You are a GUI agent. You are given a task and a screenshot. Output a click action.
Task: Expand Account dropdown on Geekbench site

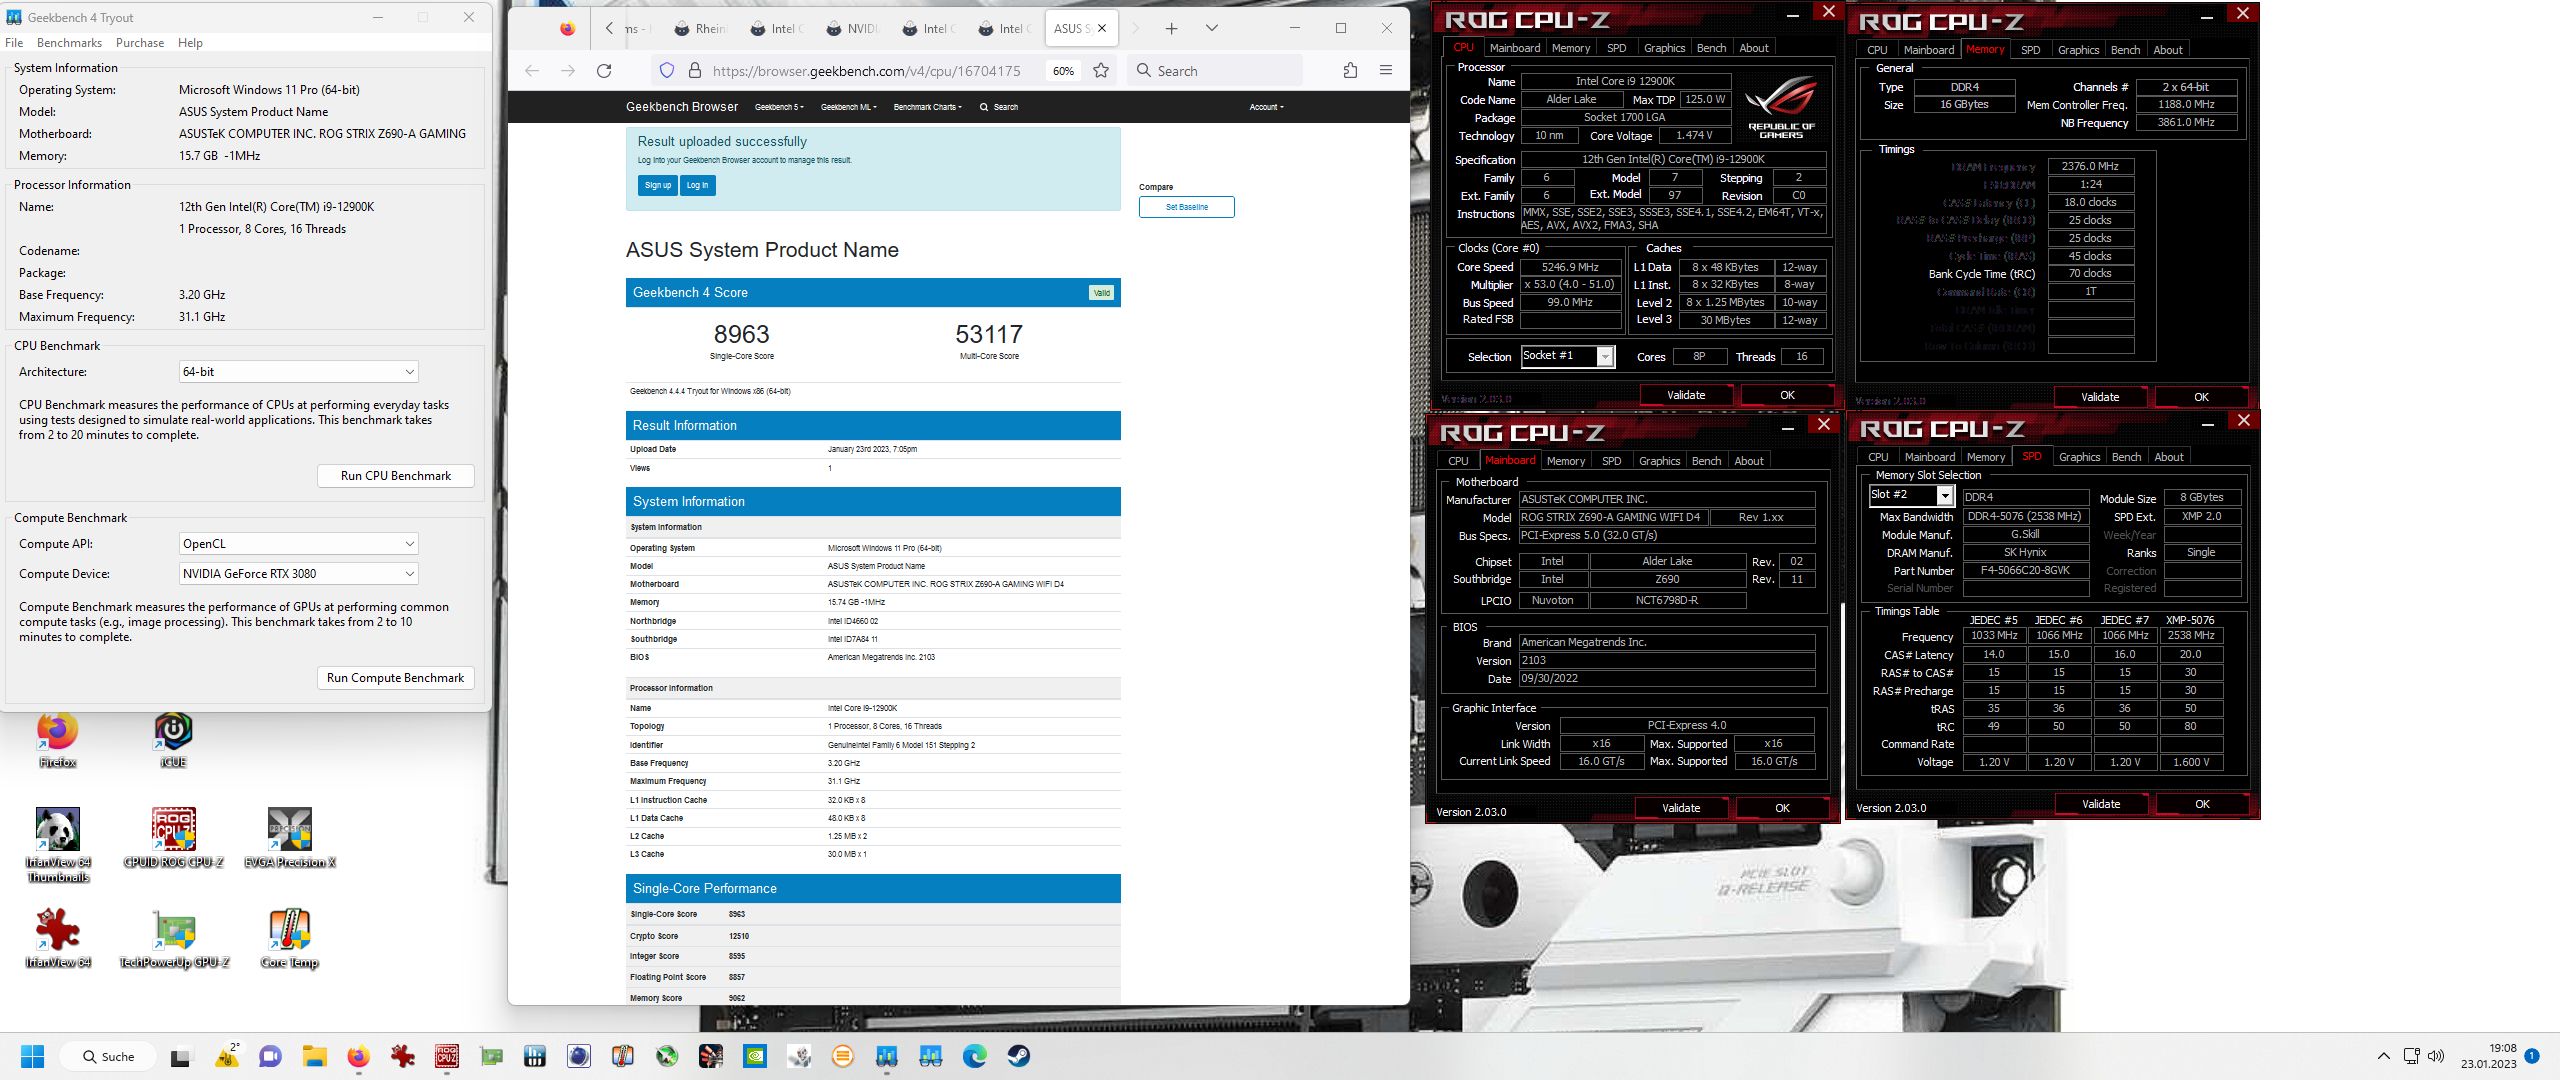click(x=1266, y=107)
